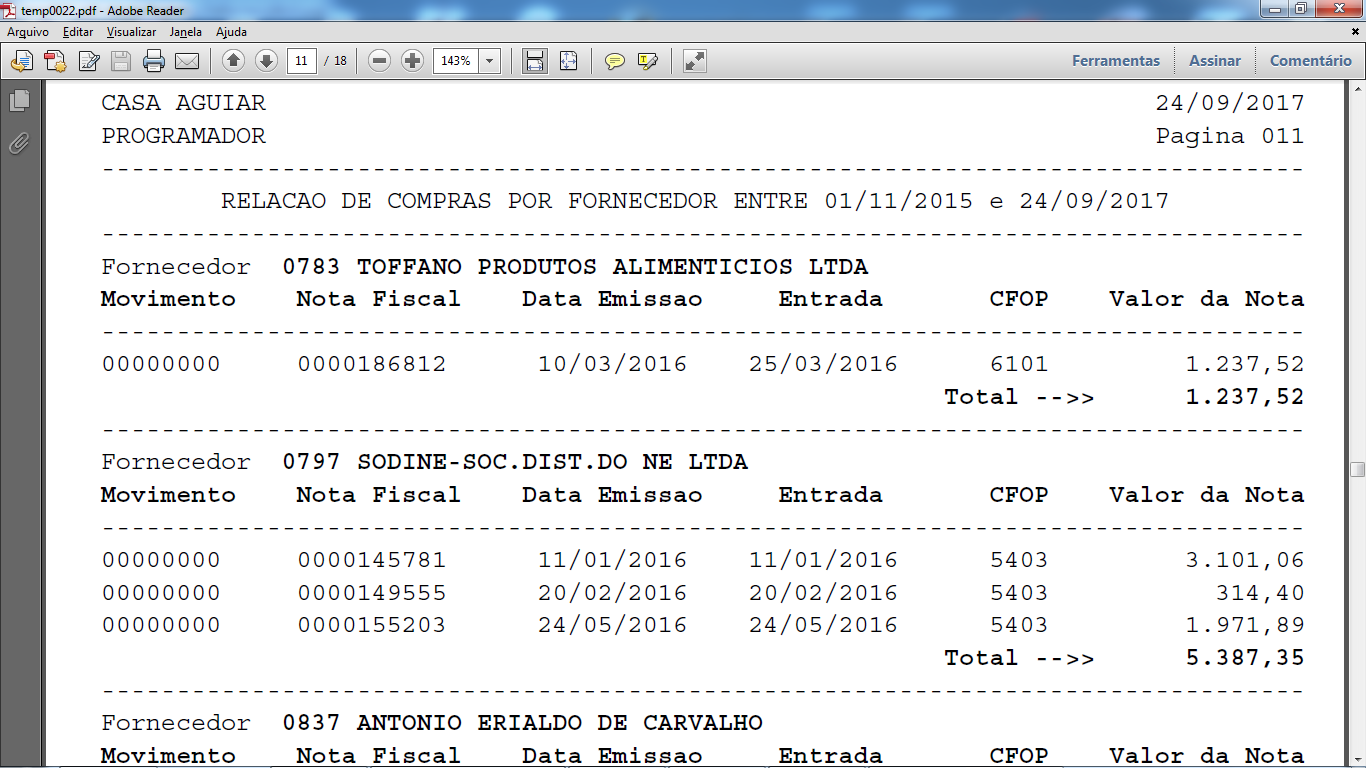This screenshot has height=768, width=1366.
Task: Zoom in with the plus button
Action: tap(412, 61)
